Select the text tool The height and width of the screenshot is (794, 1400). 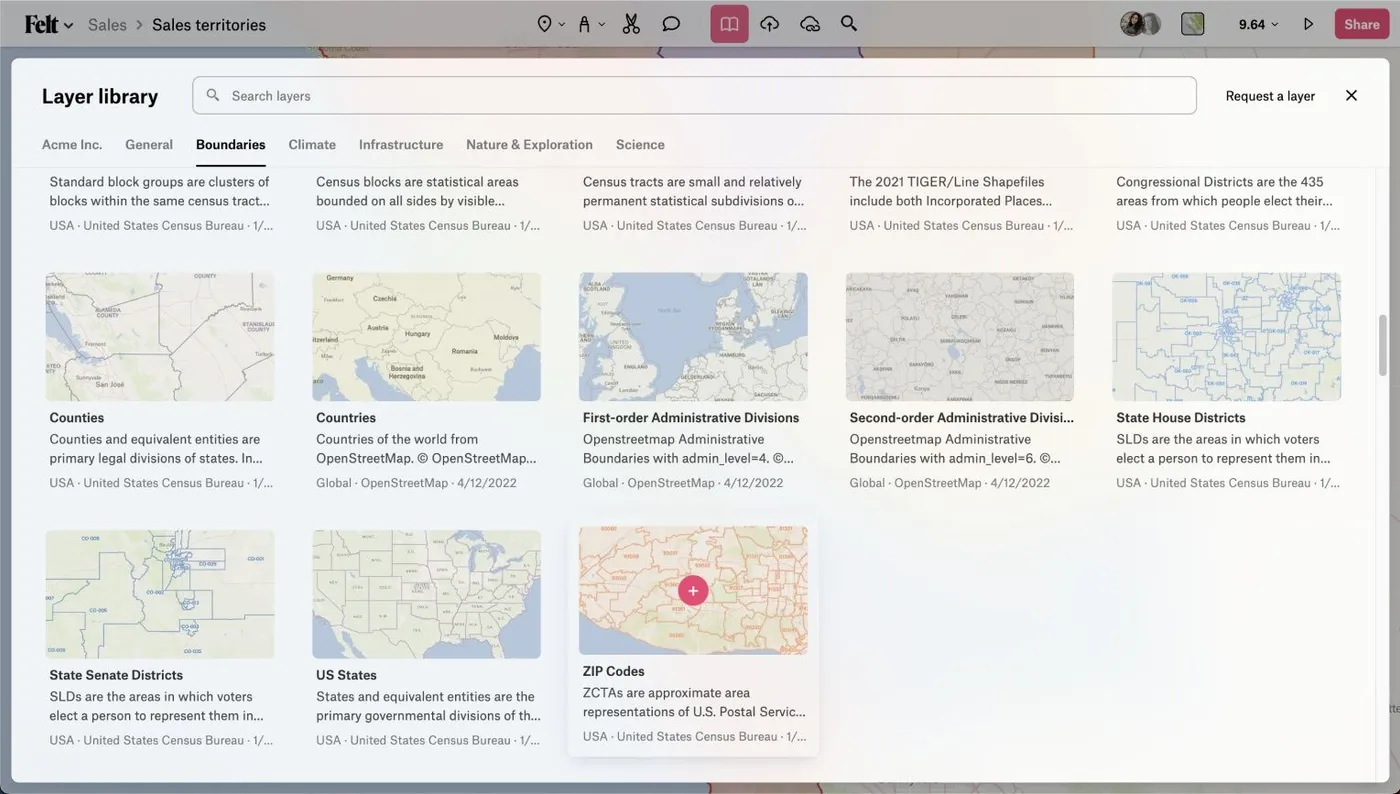584,24
